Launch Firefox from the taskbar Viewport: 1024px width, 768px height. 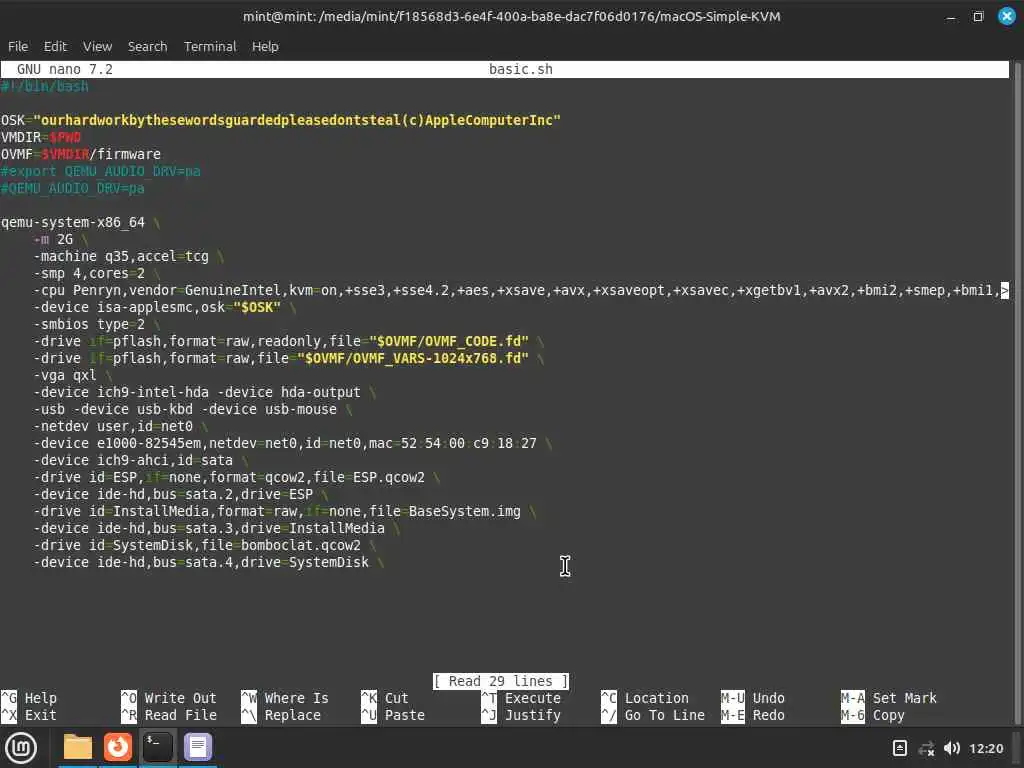pyautogui.click(x=118, y=747)
